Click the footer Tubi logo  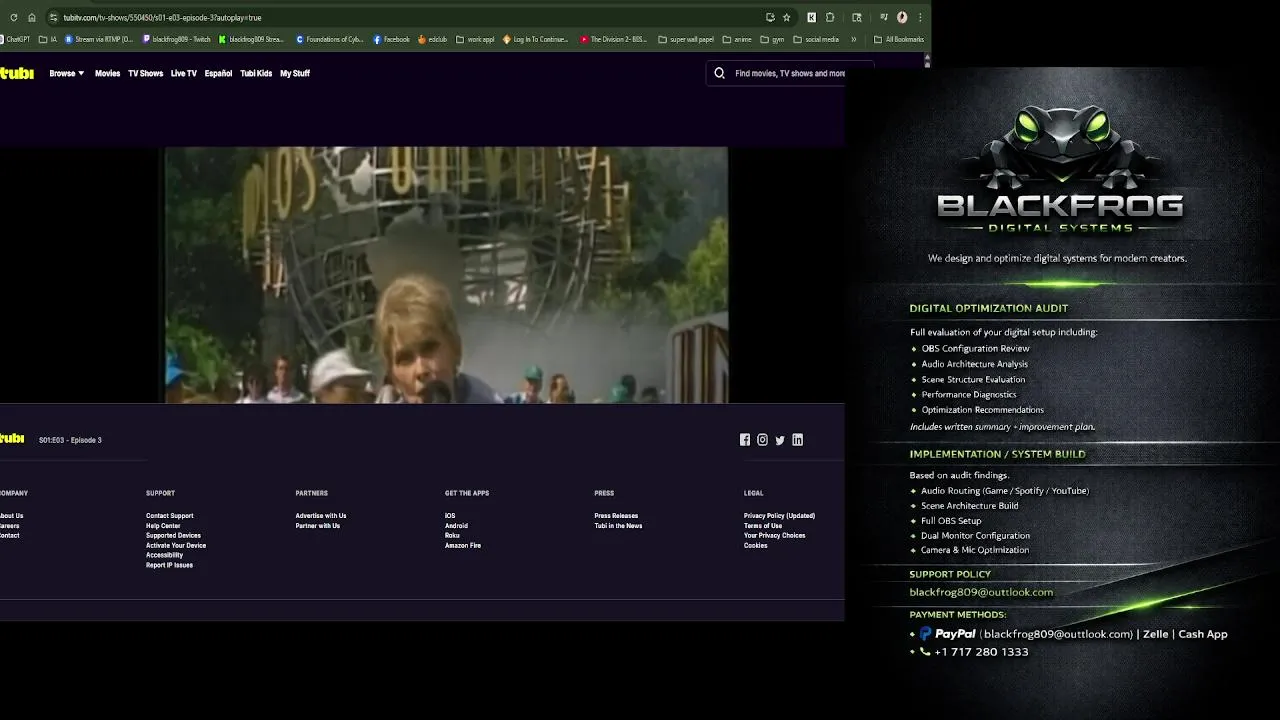point(12,439)
